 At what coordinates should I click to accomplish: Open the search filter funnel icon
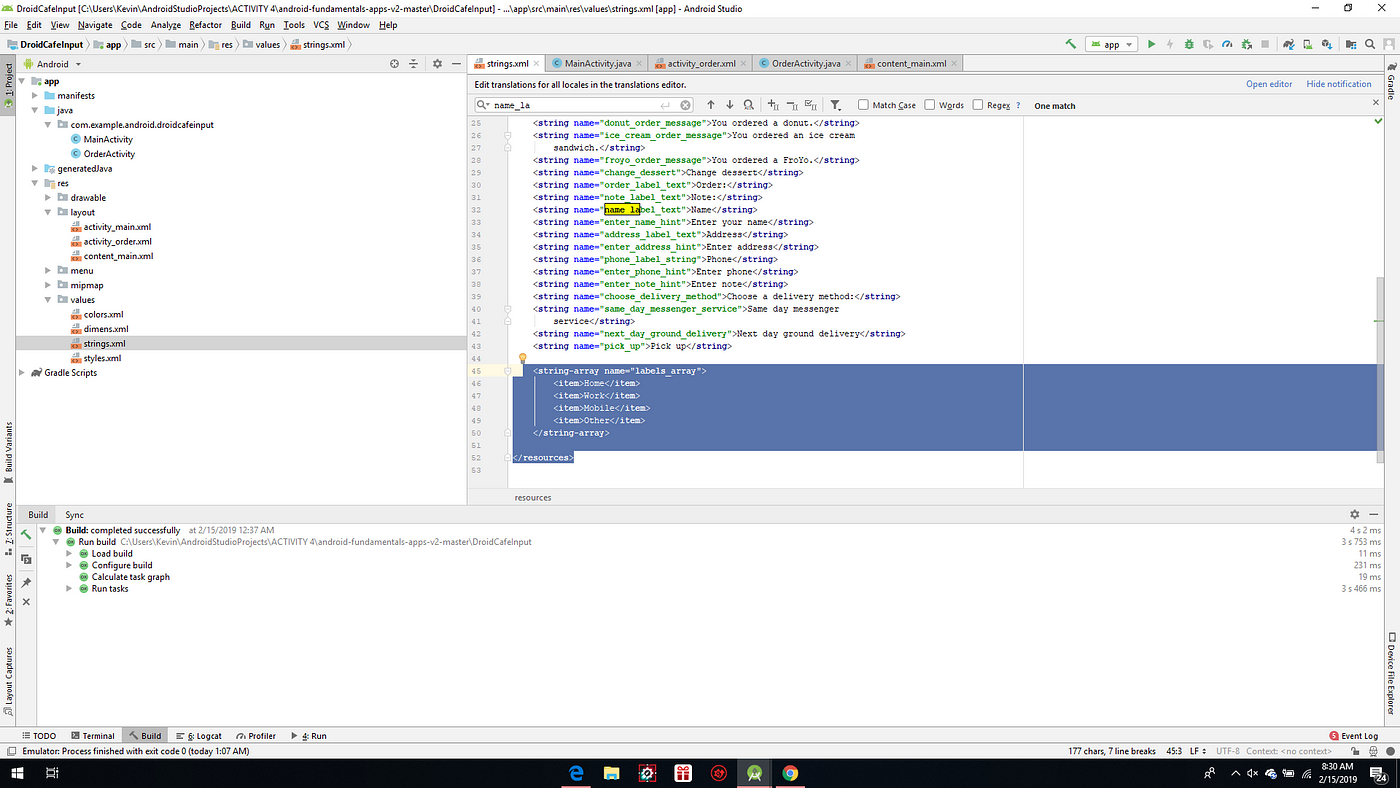tap(835, 105)
